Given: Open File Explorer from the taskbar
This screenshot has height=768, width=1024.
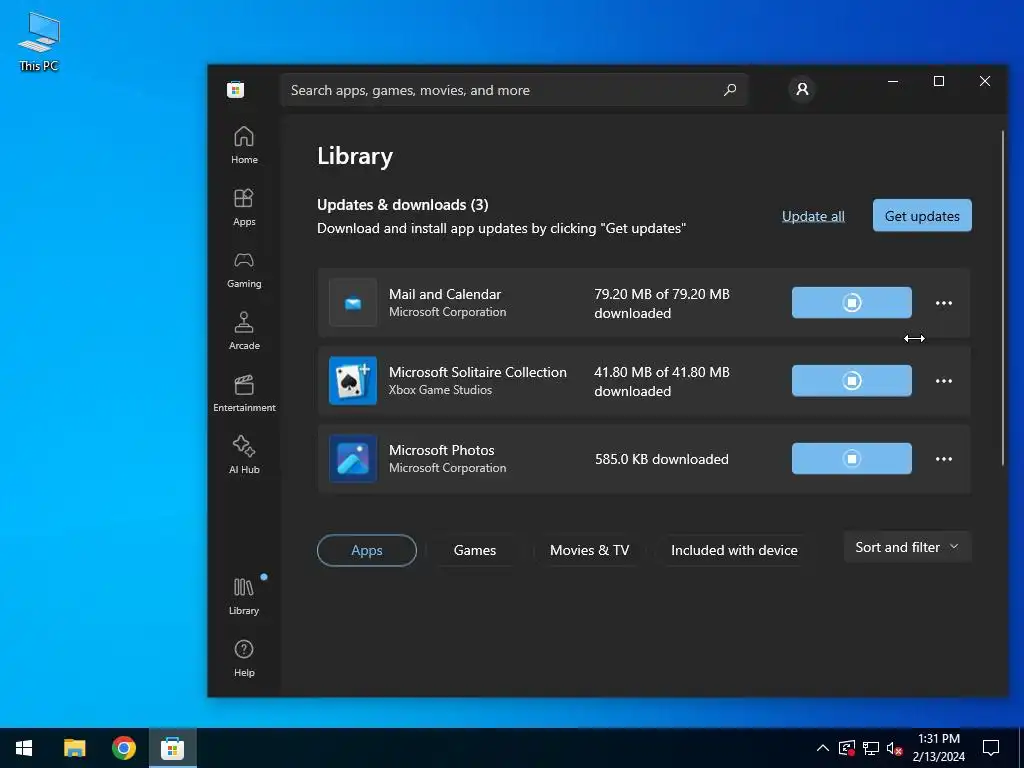Looking at the screenshot, I should click(x=74, y=748).
